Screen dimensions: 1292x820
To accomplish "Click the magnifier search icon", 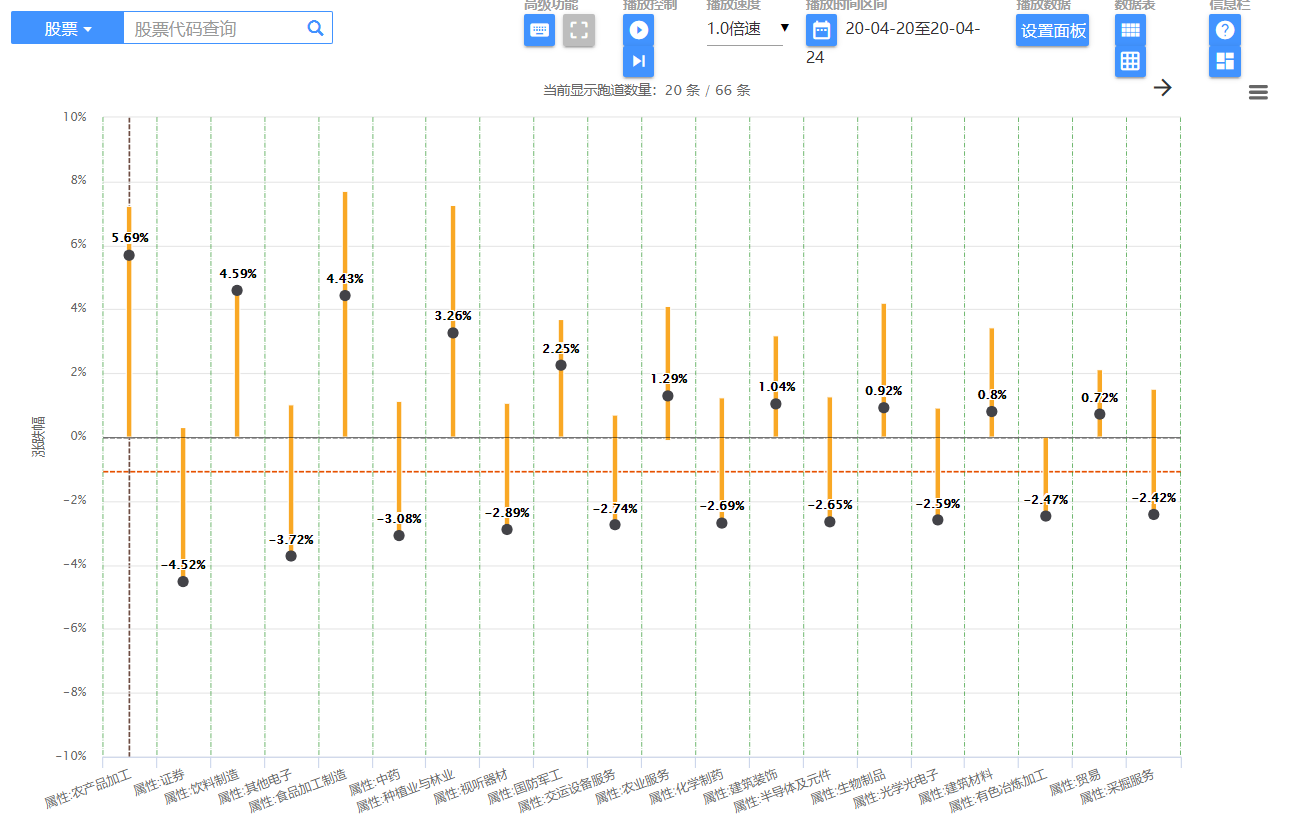I will (316, 28).
